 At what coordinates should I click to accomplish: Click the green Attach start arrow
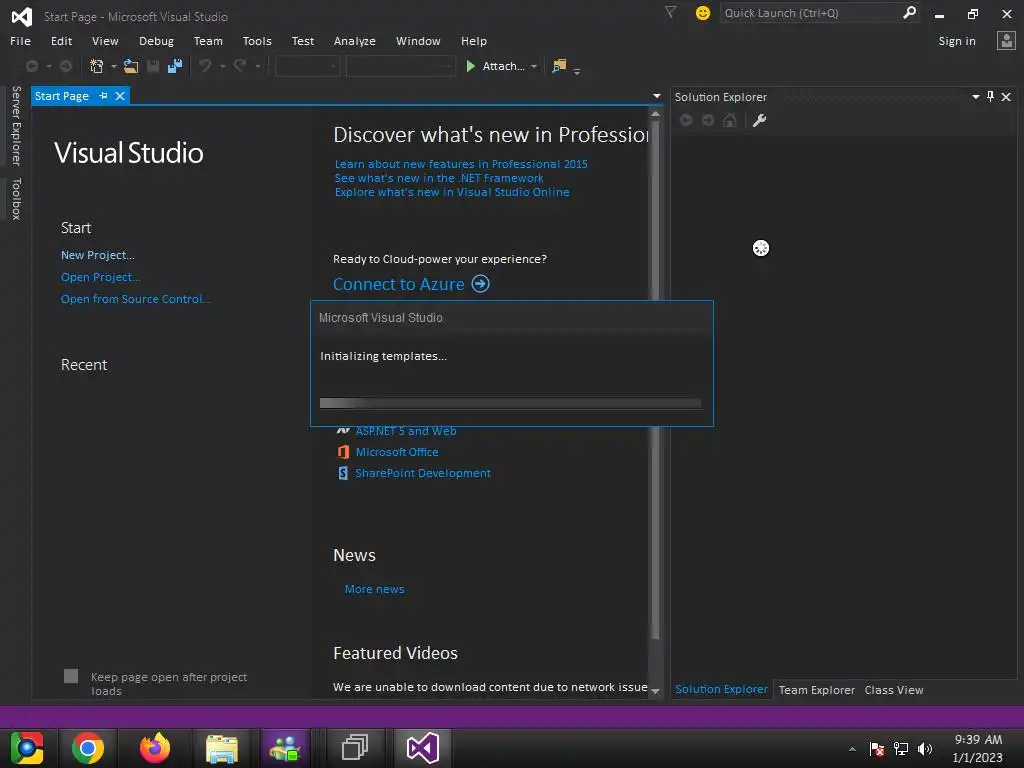click(x=470, y=66)
